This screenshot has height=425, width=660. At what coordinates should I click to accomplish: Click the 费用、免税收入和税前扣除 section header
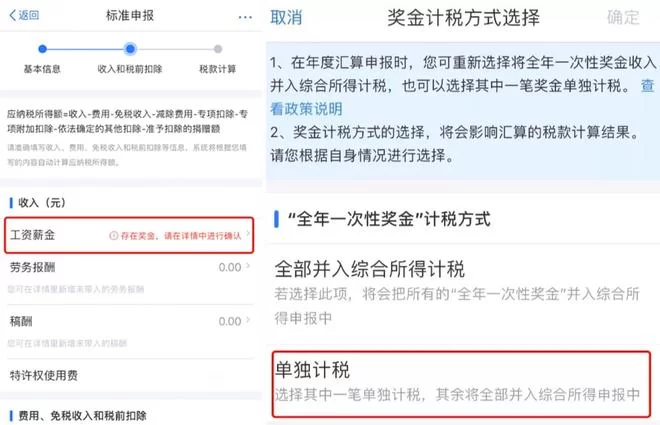pos(82,416)
